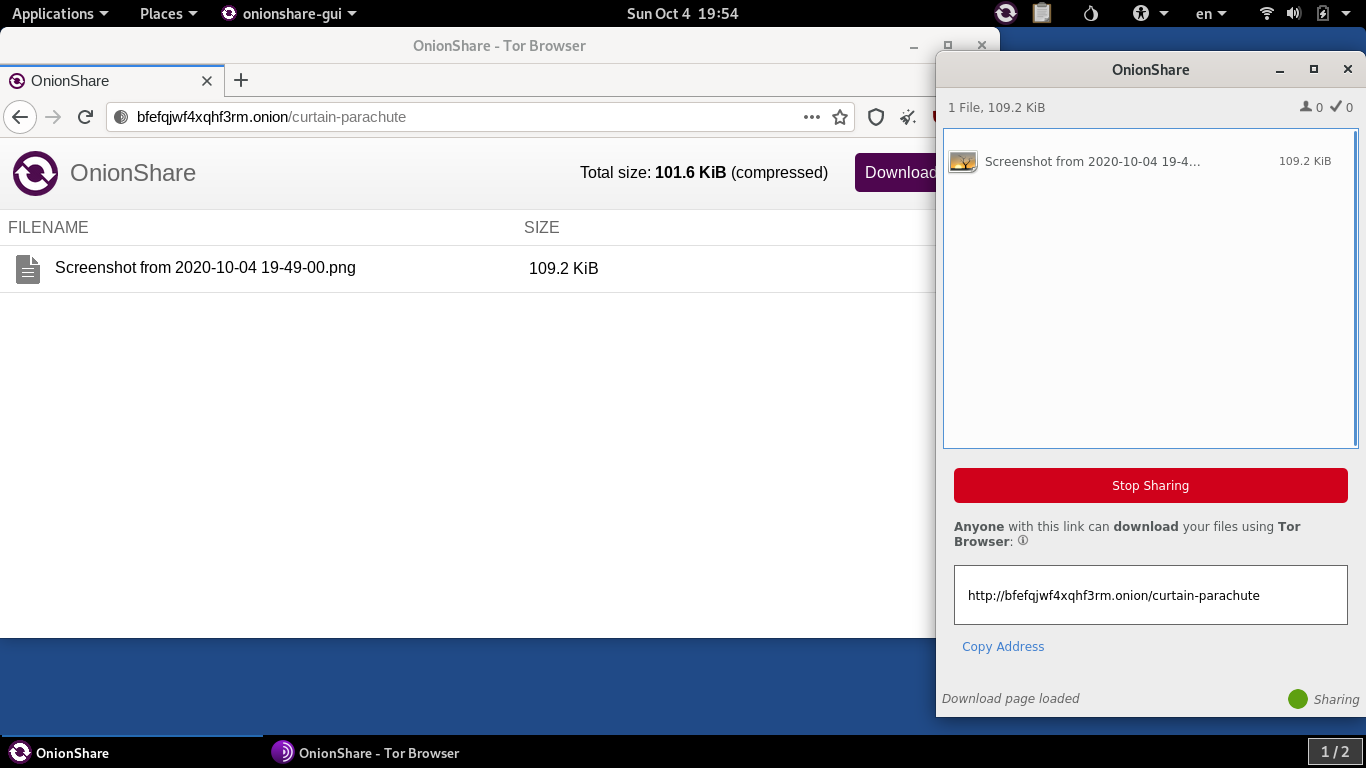Open the 'en' keyboard layout dropdown
This screenshot has height=768, width=1366.
click(1212, 13)
